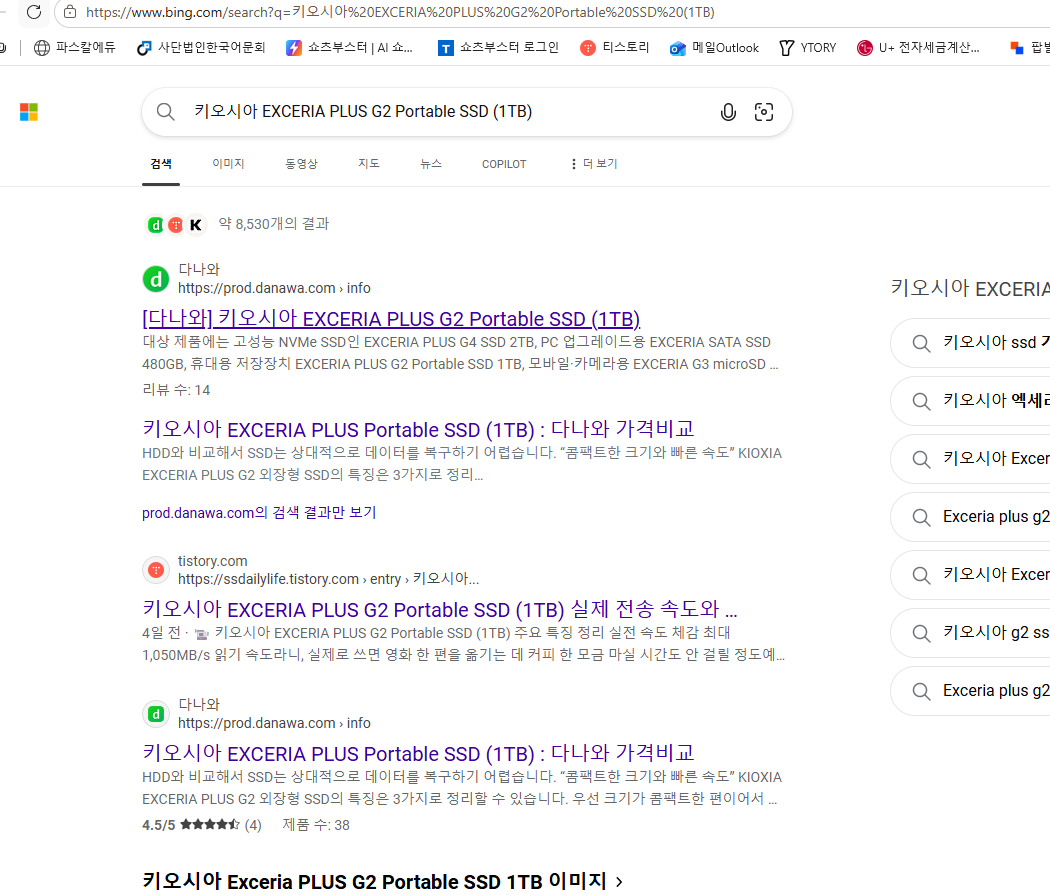Switch to the 지도 tab
1050x895 pixels.
click(369, 164)
